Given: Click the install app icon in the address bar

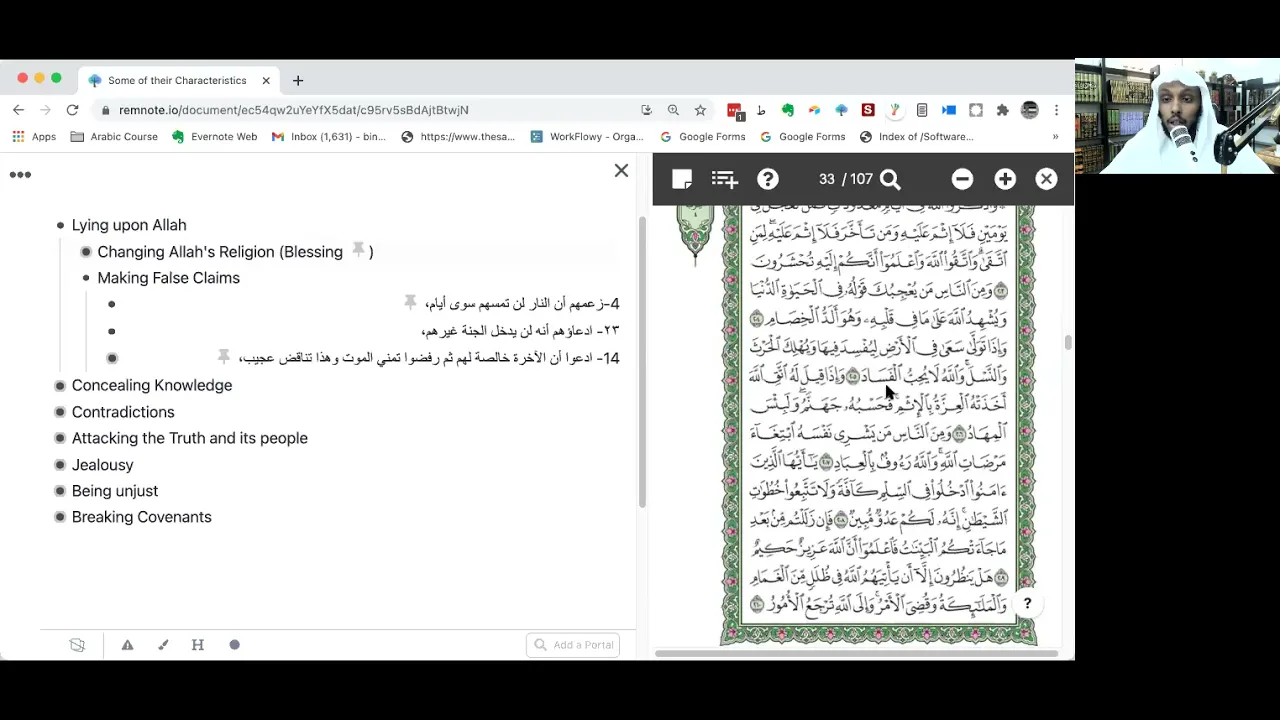Looking at the screenshot, I should [x=646, y=110].
